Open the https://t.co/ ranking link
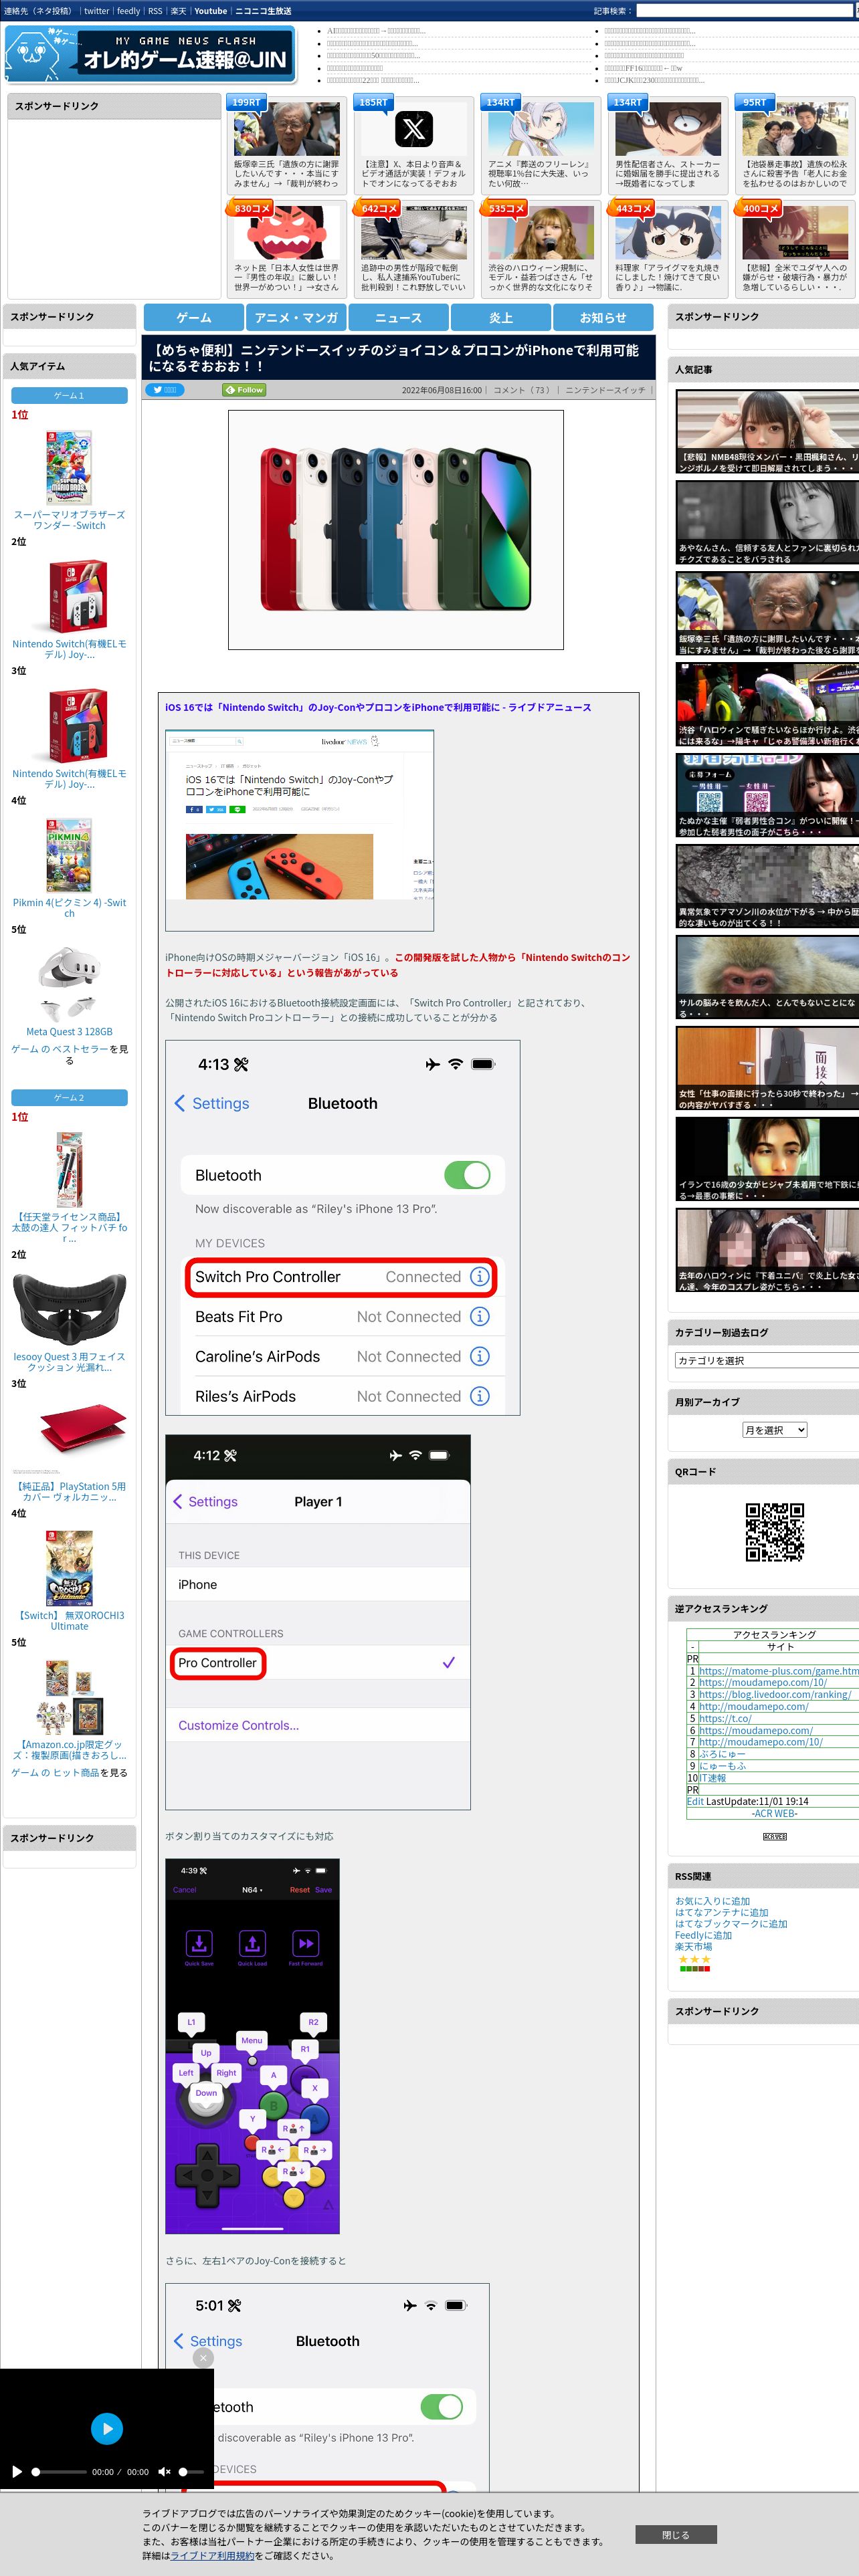 pyautogui.click(x=725, y=1718)
